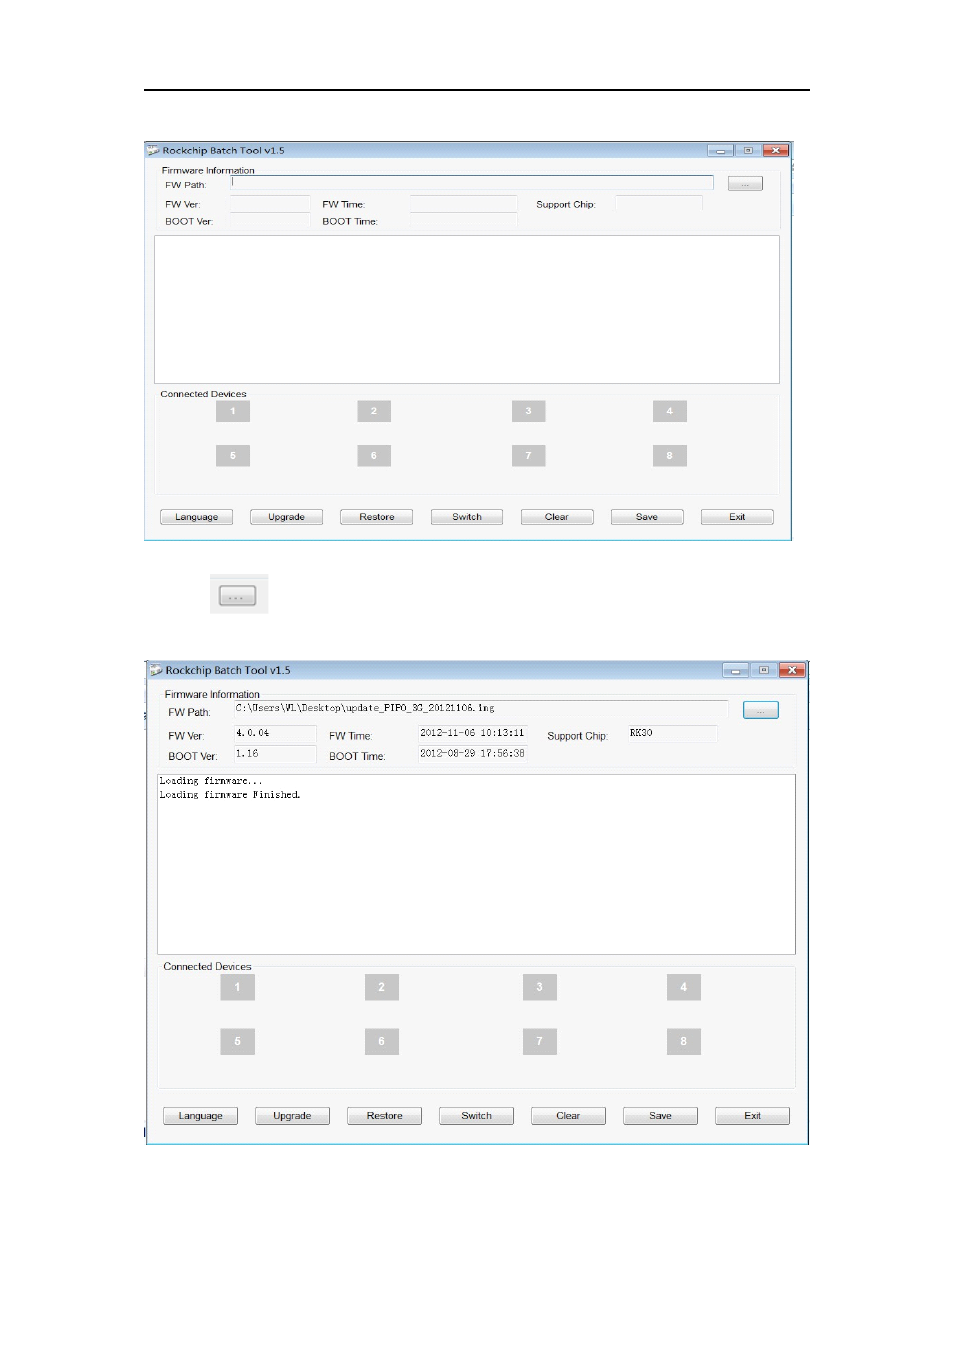Click the Rockchip app icon in the empty-firmware window title bar
The height and width of the screenshot is (1350, 955).
[153, 150]
